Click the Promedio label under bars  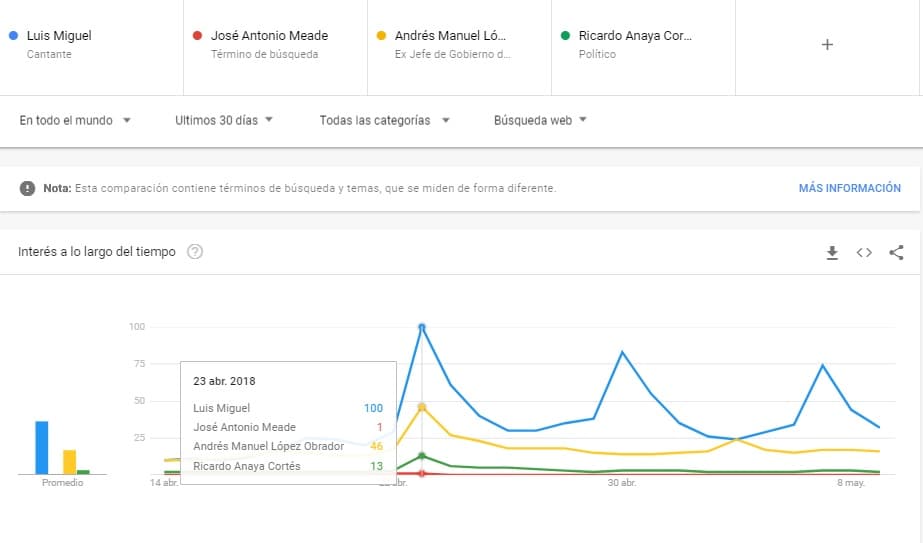click(x=62, y=483)
